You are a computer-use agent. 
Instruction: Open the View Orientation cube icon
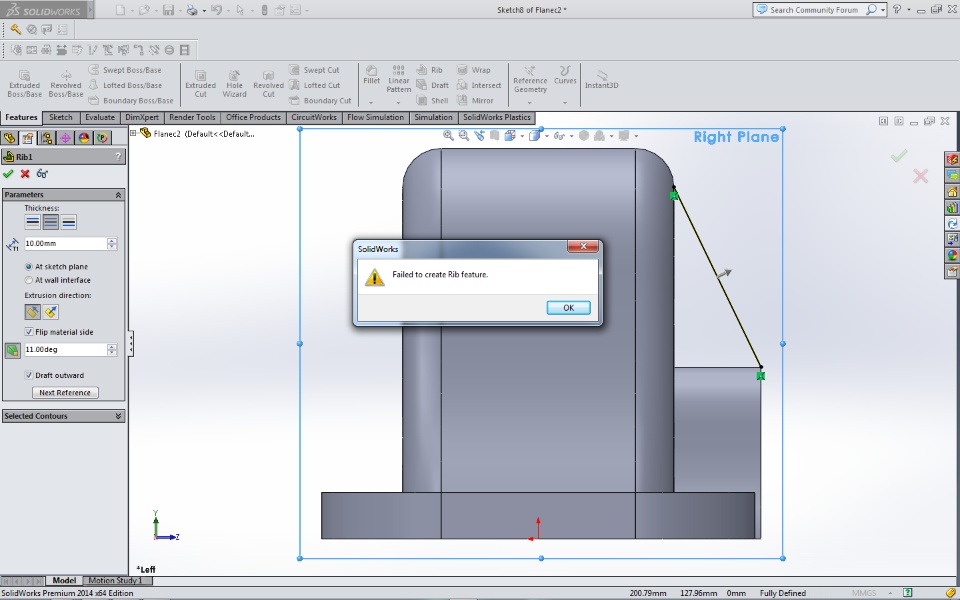[509, 136]
